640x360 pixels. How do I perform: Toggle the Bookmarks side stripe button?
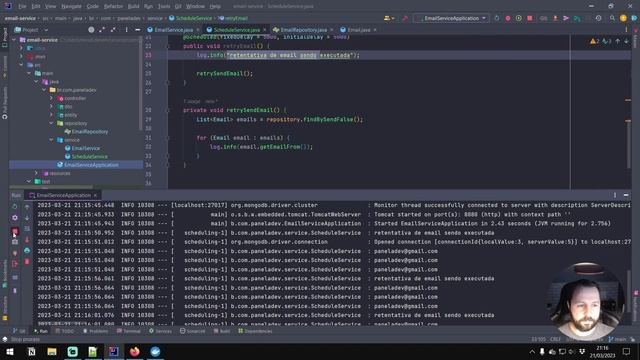[x=4, y=274]
